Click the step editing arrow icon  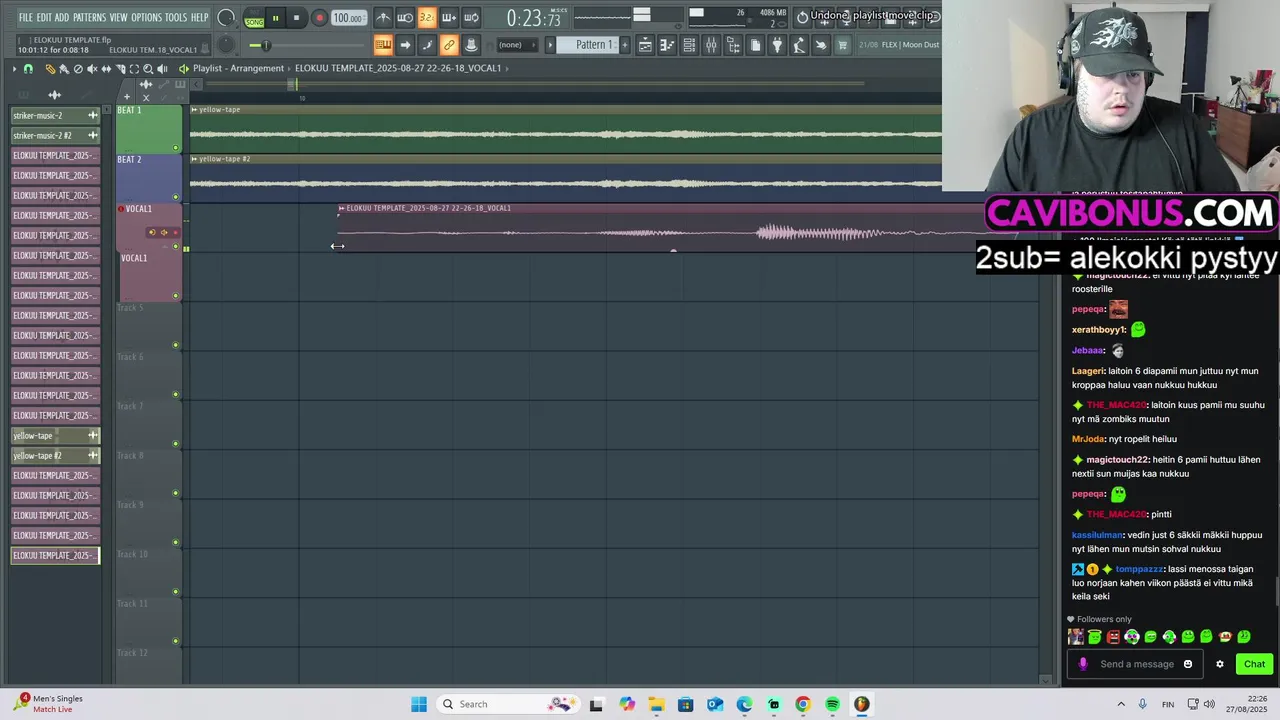coord(405,45)
